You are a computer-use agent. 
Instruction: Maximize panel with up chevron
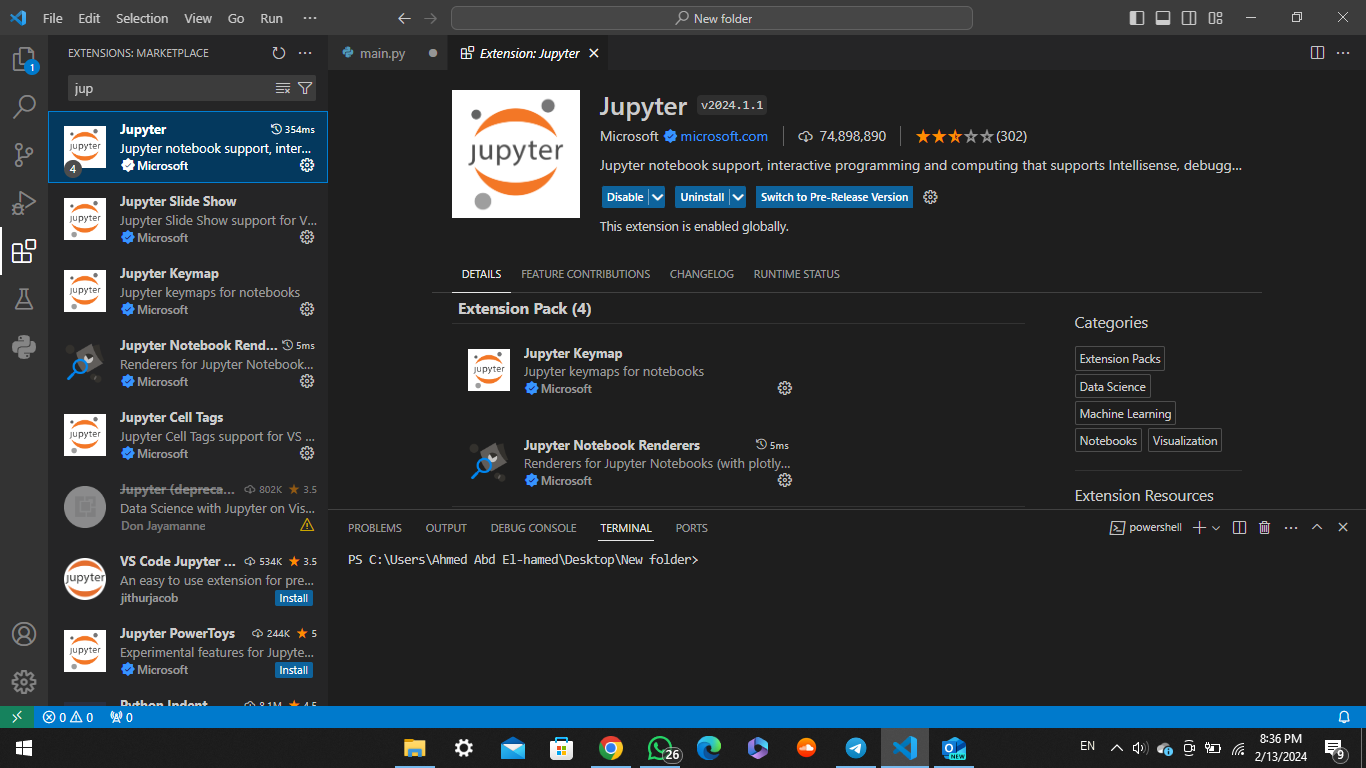click(1317, 527)
